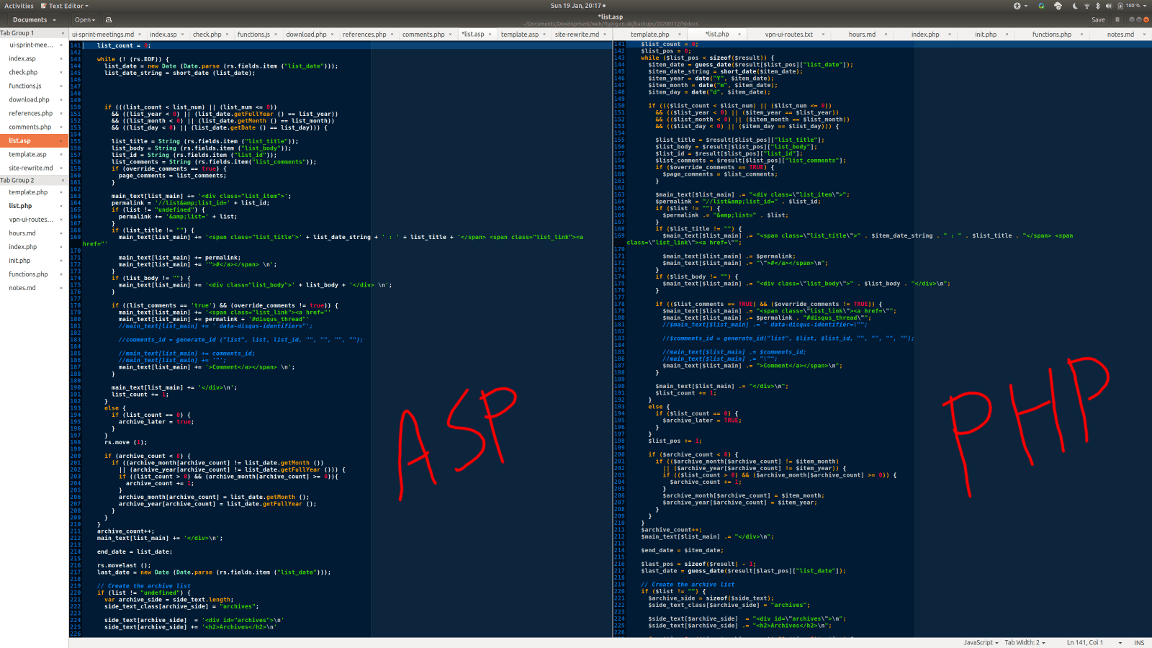Open the JavaScript language selector in status bar
This screenshot has width=1152, height=648.
980,643
